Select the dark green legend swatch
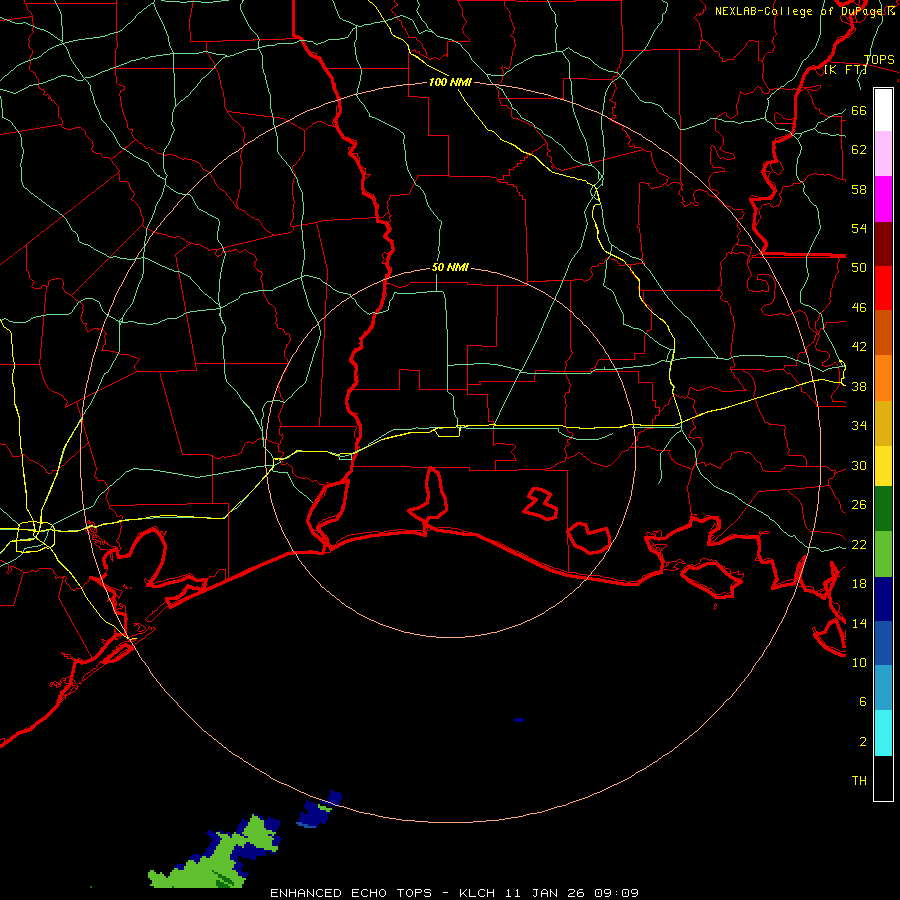This screenshot has width=900, height=900. point(883,509)
